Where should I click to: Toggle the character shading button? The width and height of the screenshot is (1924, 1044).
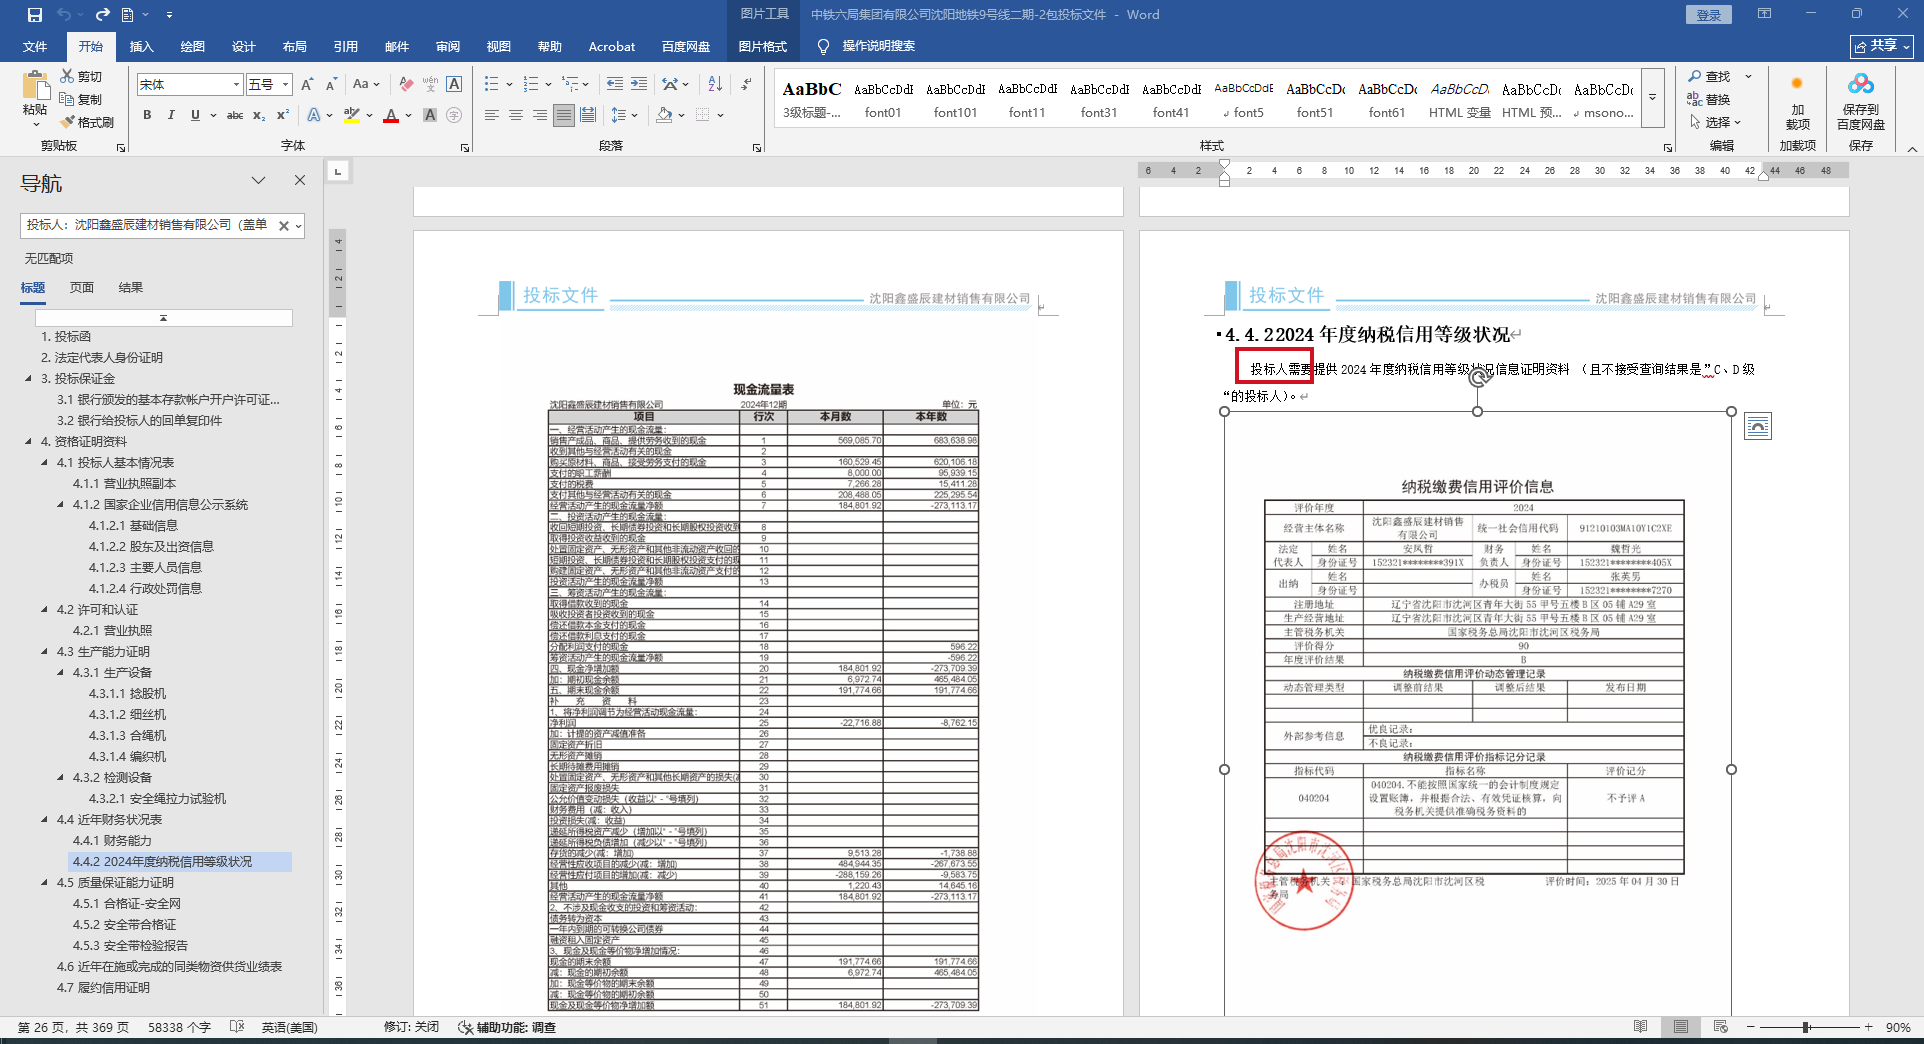[x=430, y=115]
